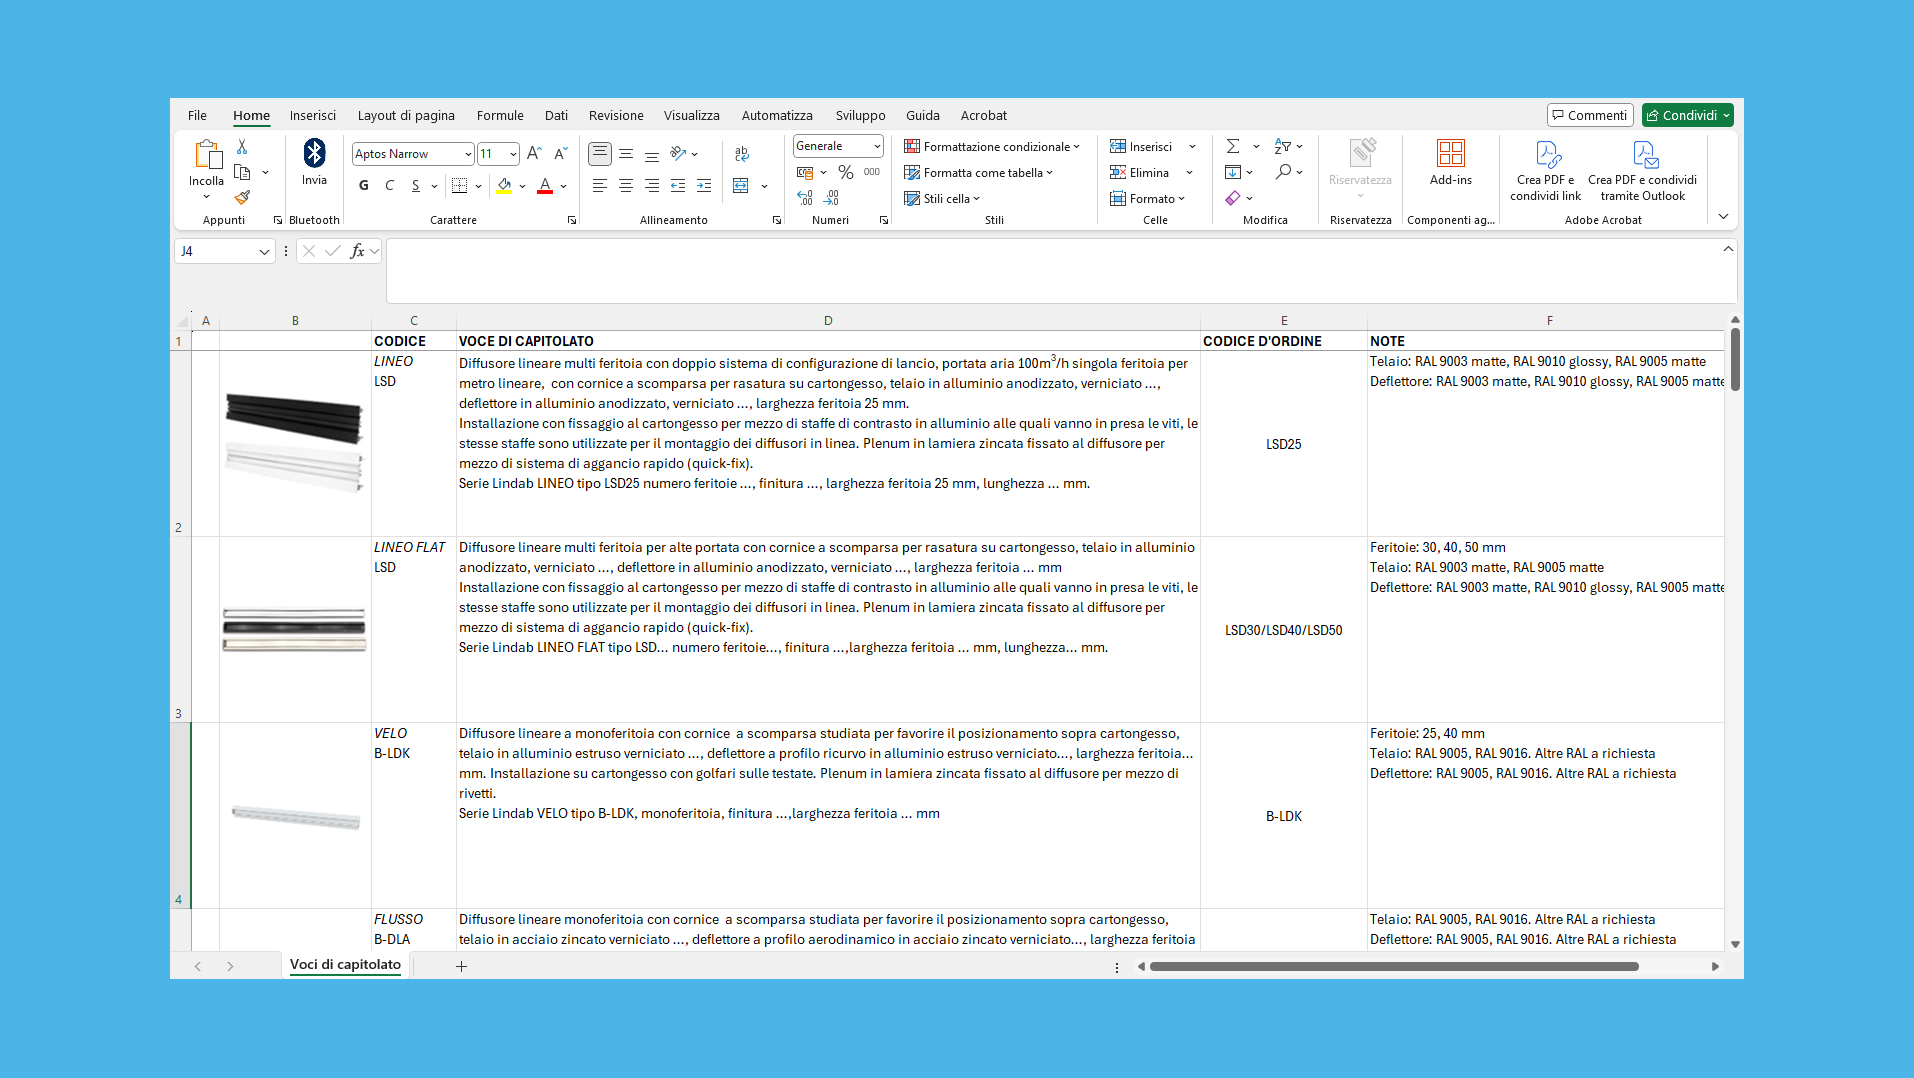Toggle underline (S) formatting
Screen dimensions: 1914x1078
416,186
